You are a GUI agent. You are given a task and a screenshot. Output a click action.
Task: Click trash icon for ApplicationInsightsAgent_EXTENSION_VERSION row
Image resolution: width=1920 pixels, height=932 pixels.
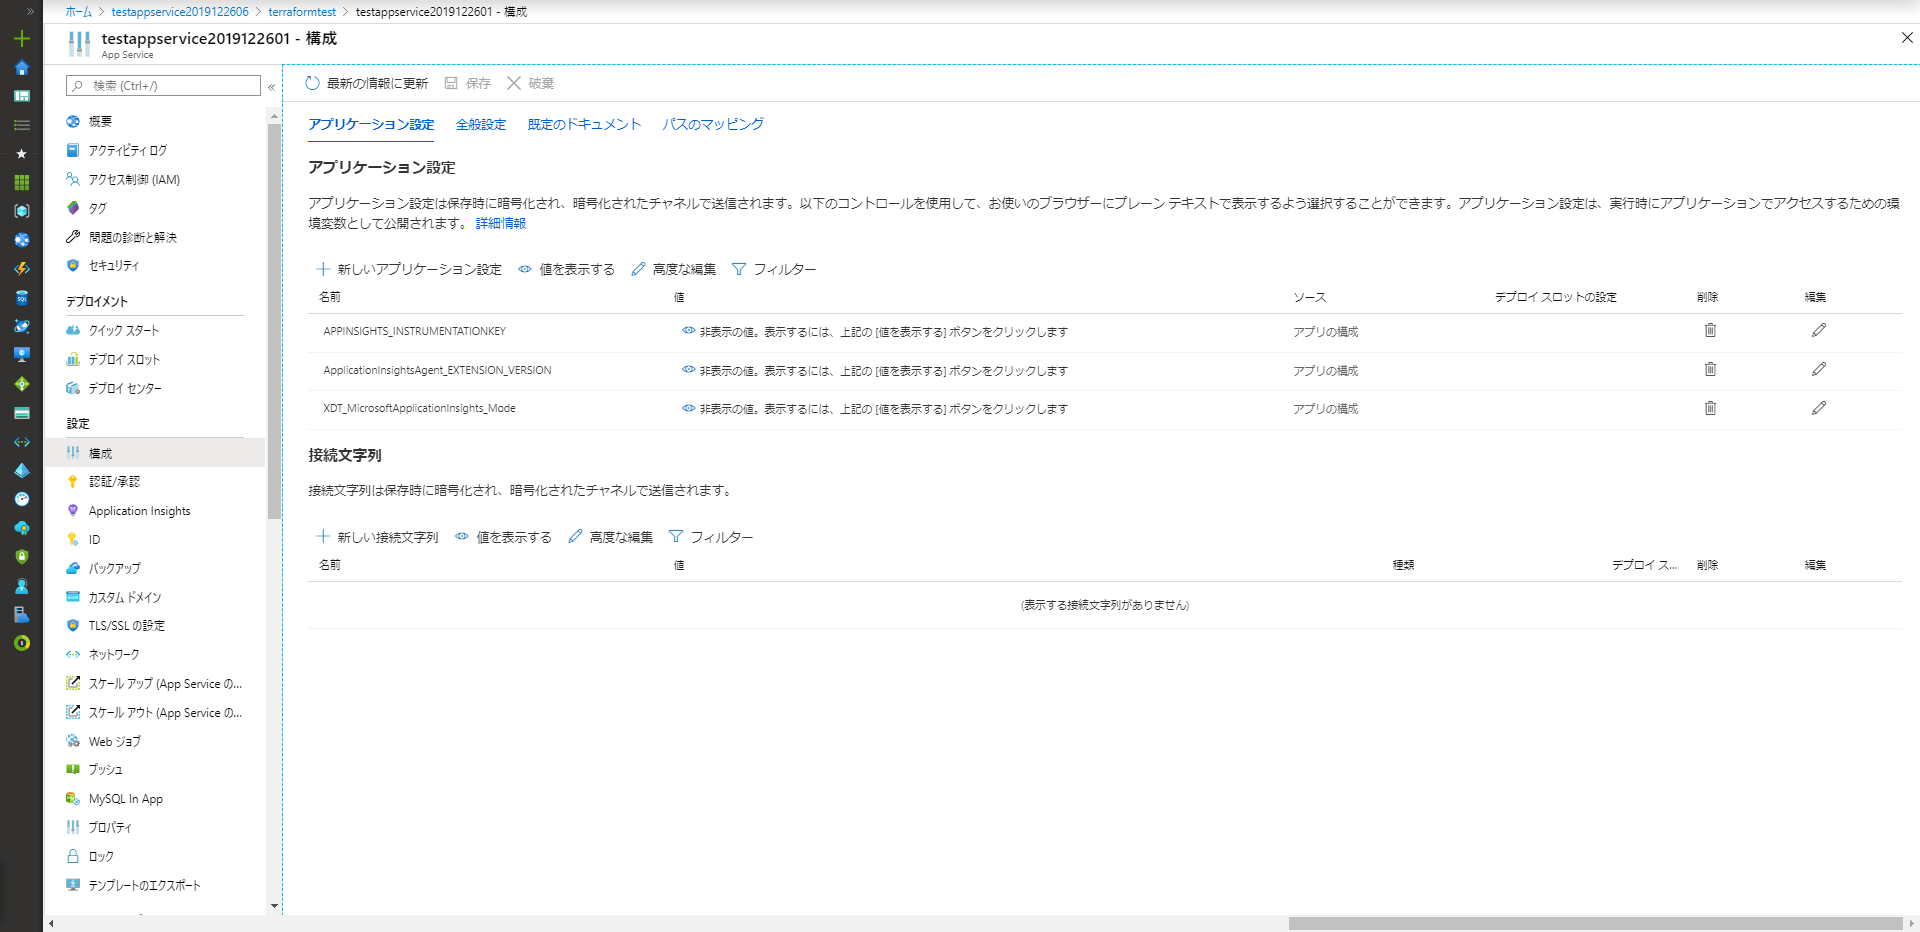(1710, 370)
